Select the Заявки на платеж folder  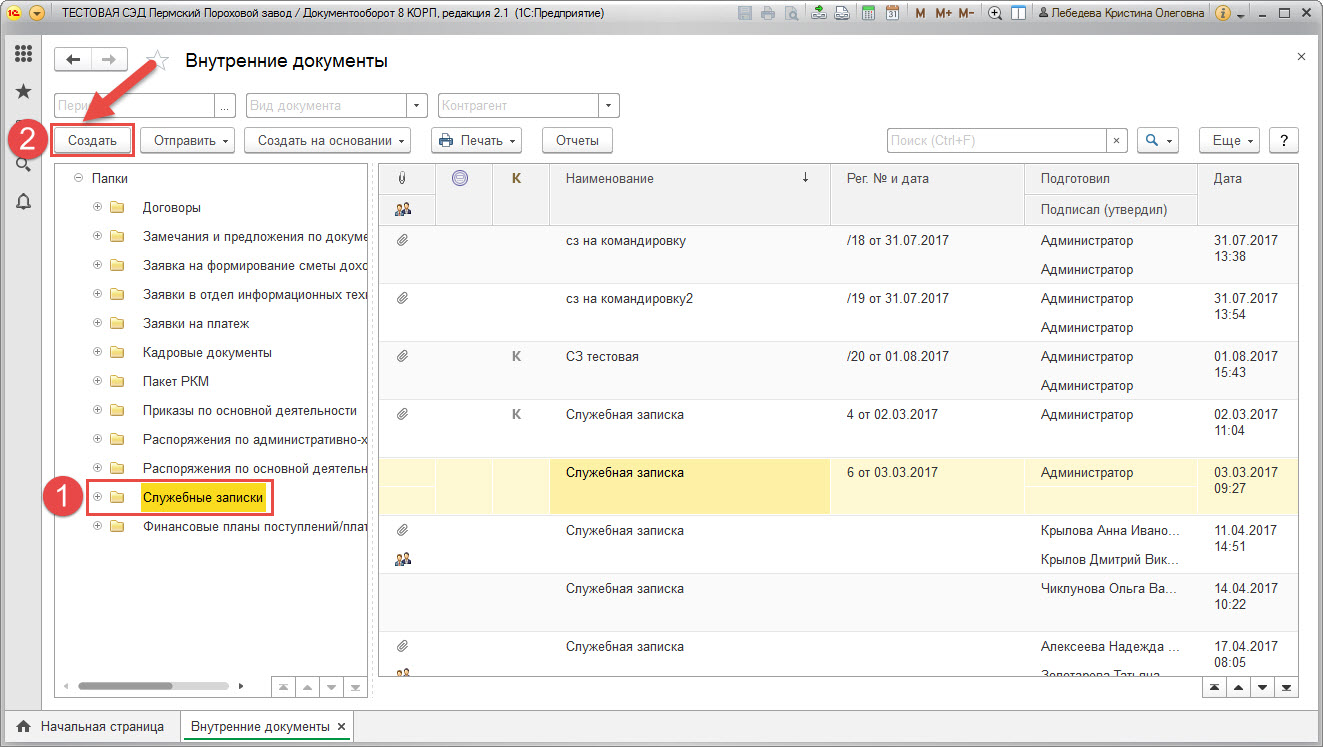[195, 323]
